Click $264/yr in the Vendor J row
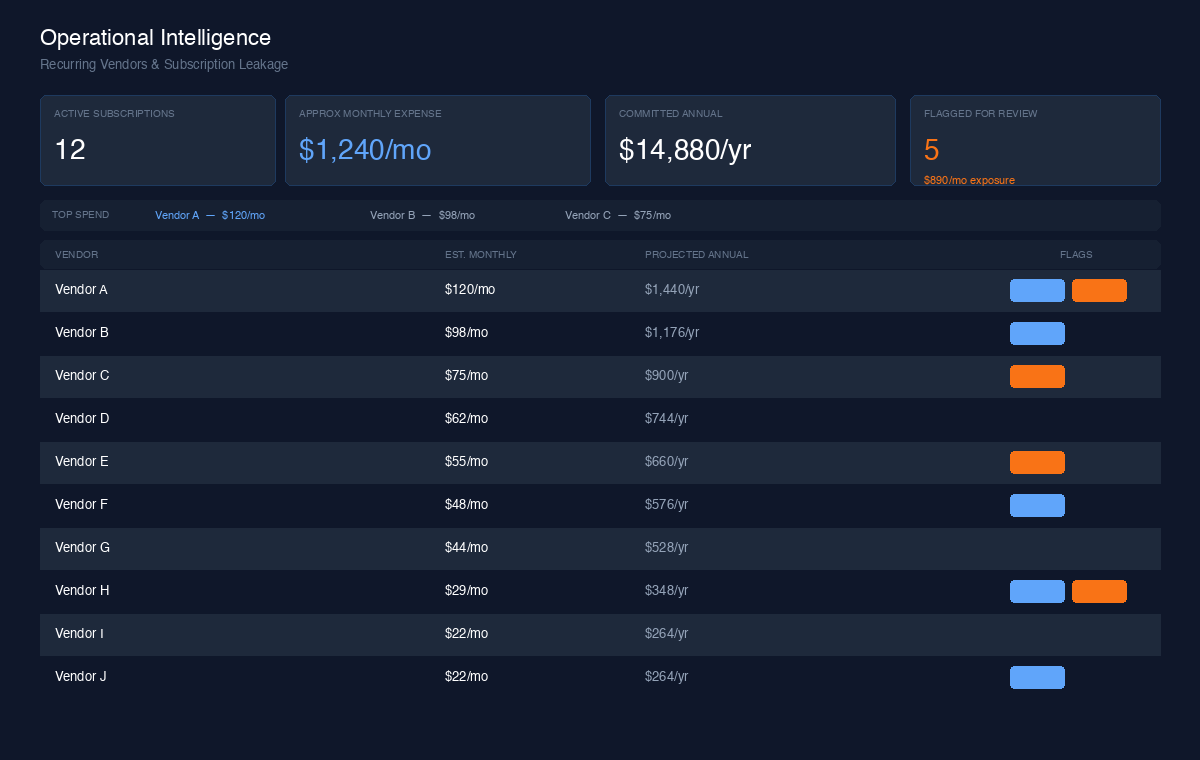 (x=667, y=677)
